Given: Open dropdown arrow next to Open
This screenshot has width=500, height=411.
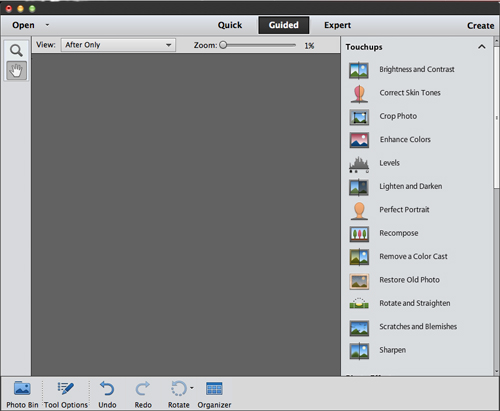Looking at the screenshot, I should click(47, 25).
